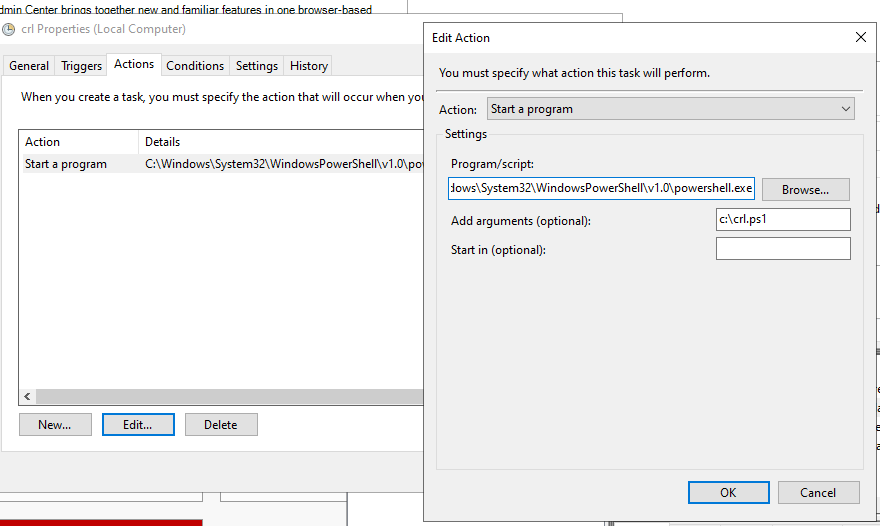
Task: Switch to the General tab
Action: [x=29, y=66]
